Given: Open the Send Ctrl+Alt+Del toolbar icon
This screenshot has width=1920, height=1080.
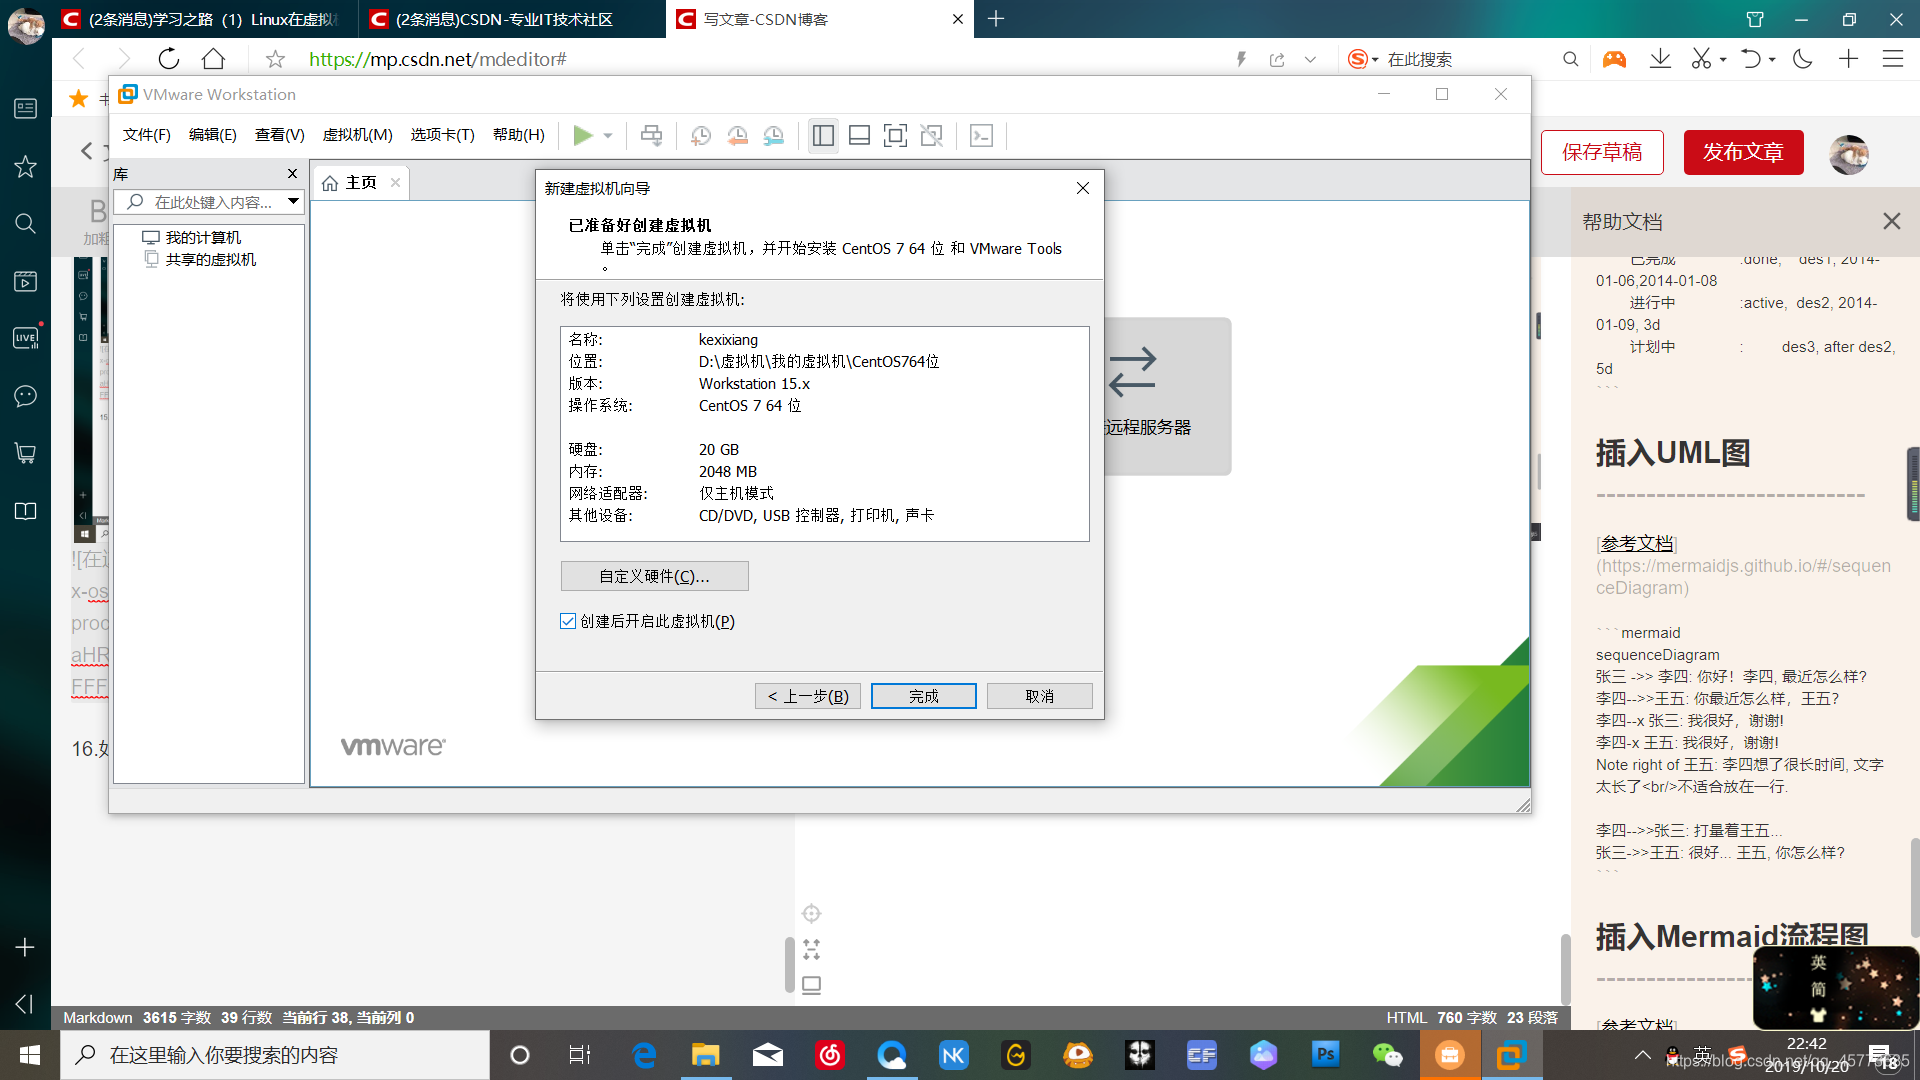Looking at the screenshot, I should click(651, 135).
